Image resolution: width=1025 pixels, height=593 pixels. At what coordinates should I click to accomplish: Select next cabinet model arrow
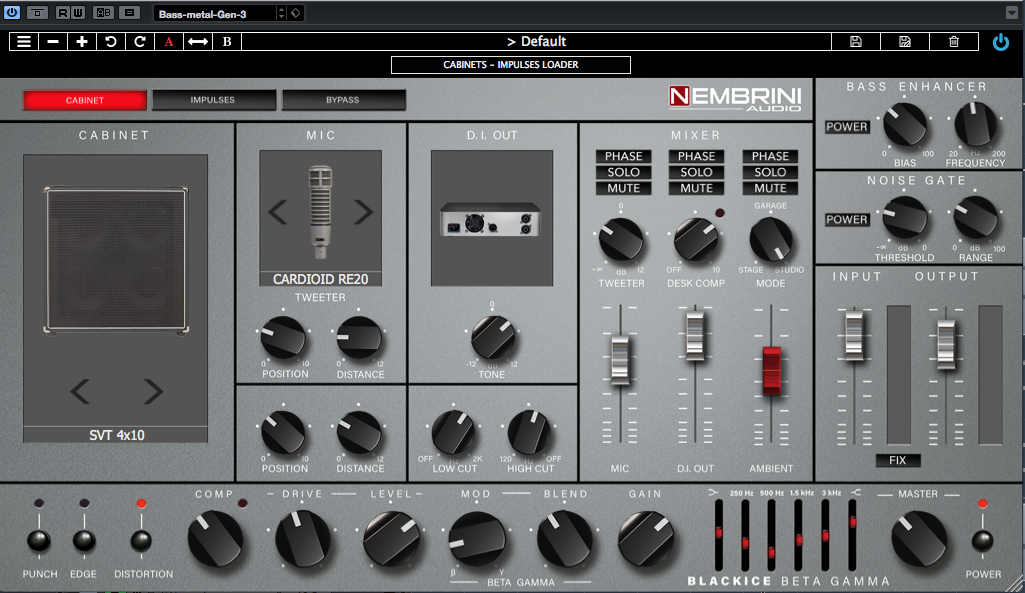point(153,391)
